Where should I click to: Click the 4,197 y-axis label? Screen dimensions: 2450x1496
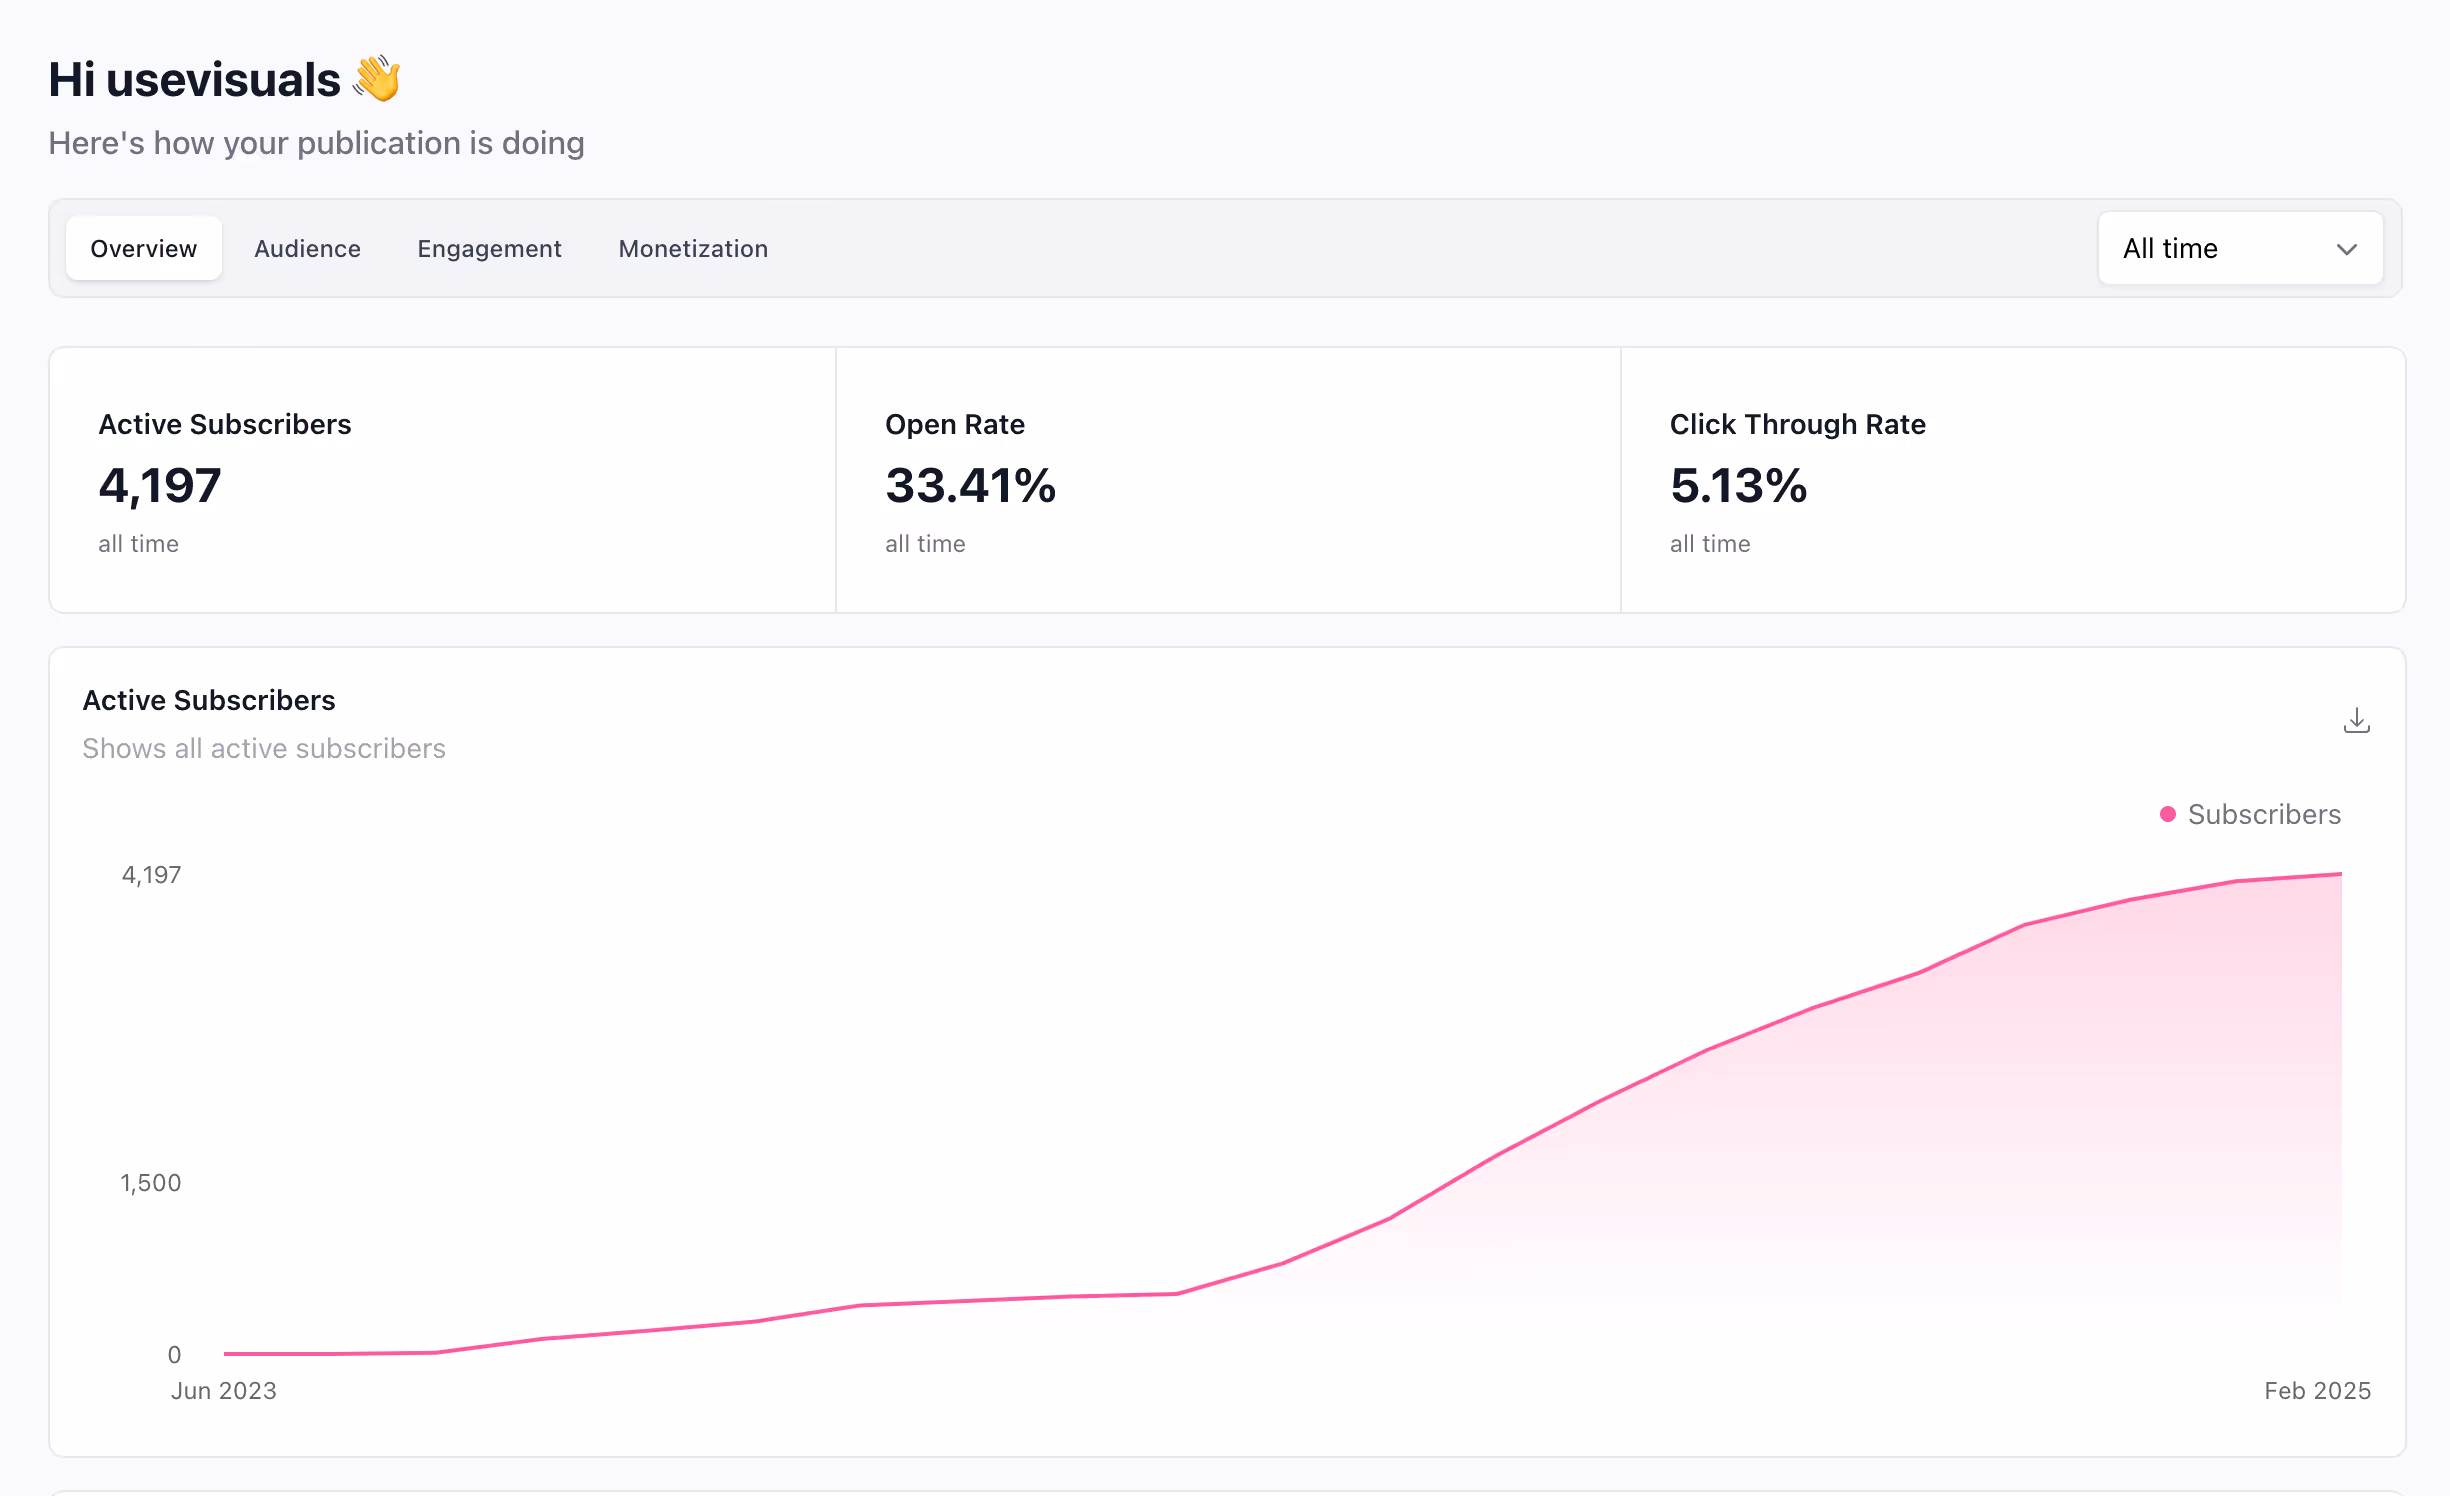[151, 875]
